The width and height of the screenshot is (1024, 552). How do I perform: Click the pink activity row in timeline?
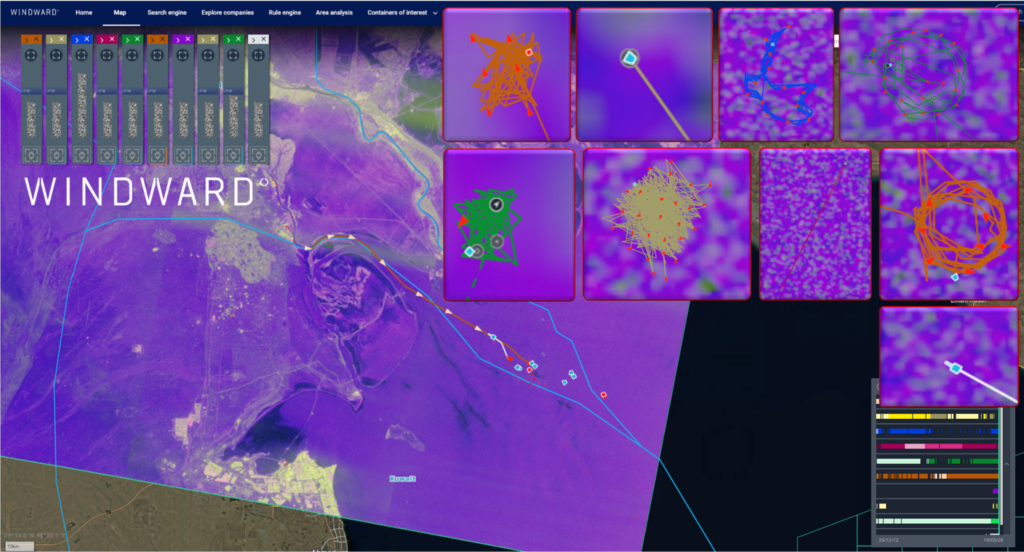939,446
